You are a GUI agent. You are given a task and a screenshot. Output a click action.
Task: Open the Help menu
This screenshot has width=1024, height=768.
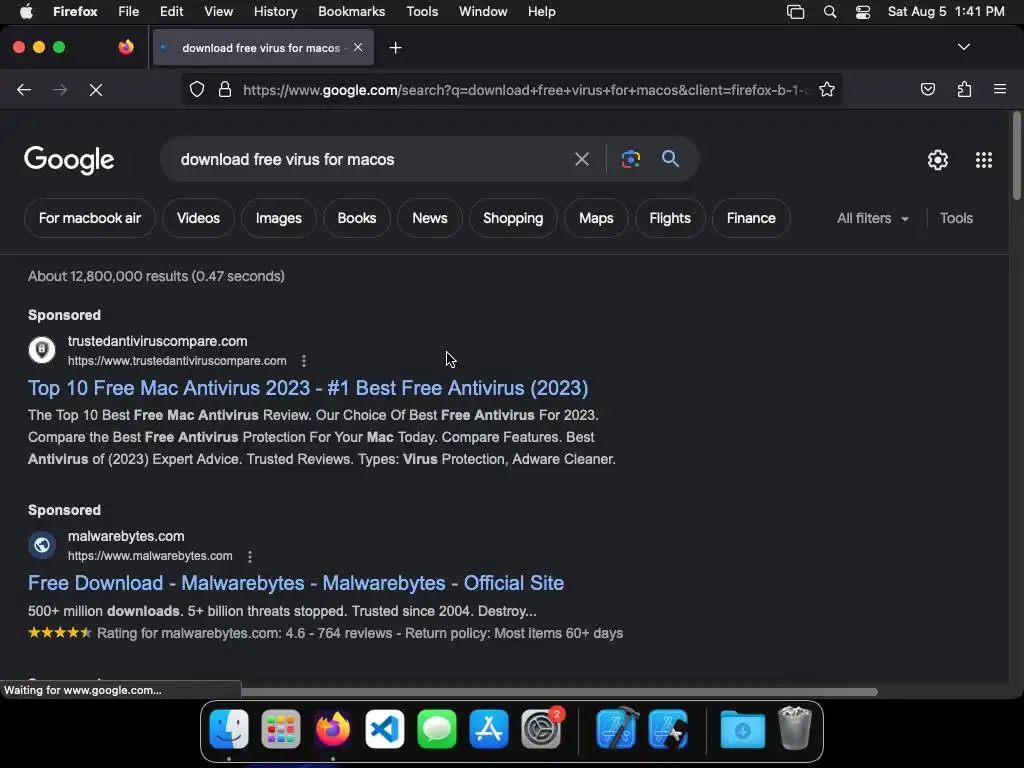pos(541,12)
